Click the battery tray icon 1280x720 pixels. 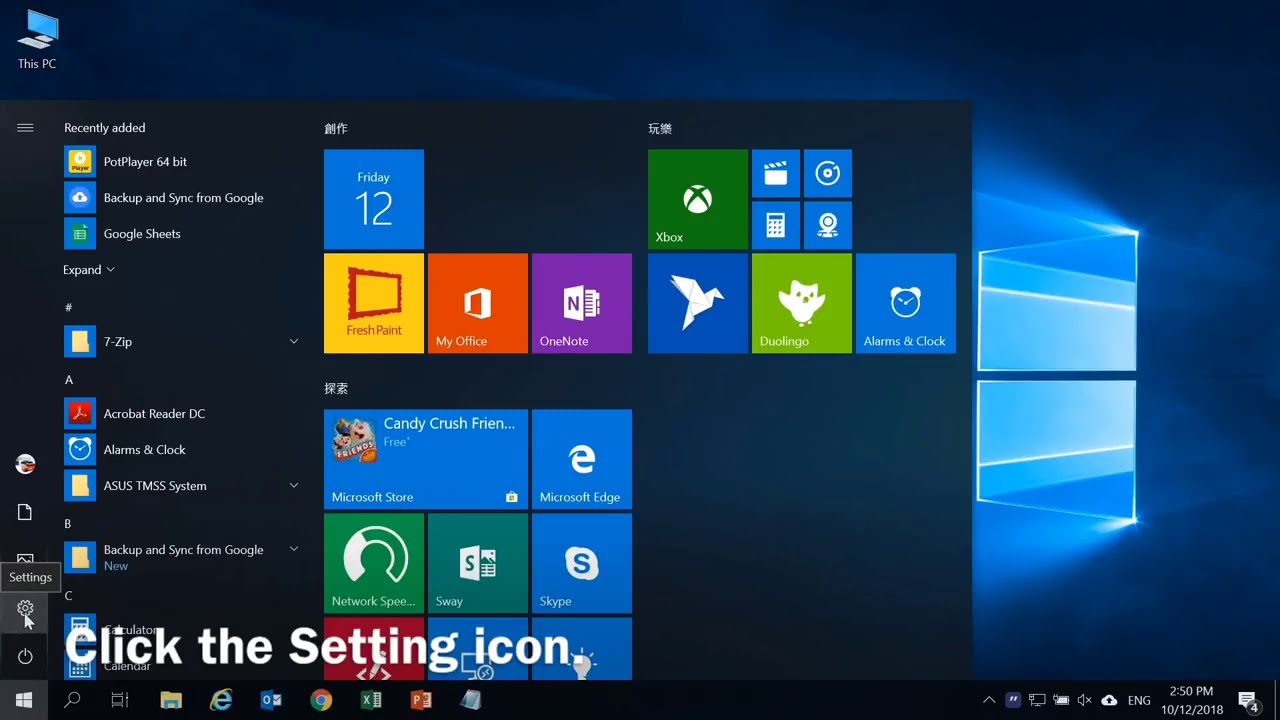tap(1061, 700)
